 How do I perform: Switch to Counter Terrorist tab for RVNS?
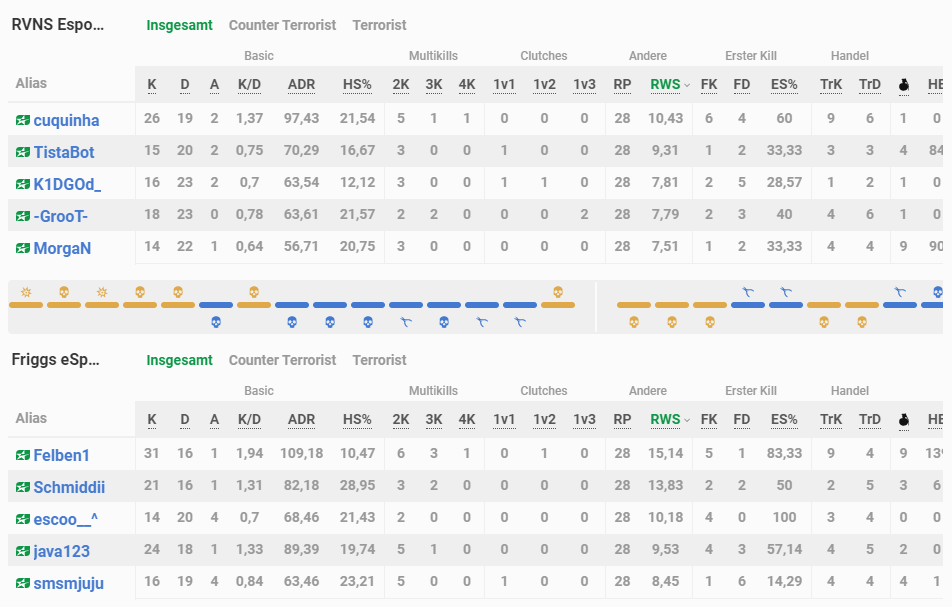click(x=282, y=25)
